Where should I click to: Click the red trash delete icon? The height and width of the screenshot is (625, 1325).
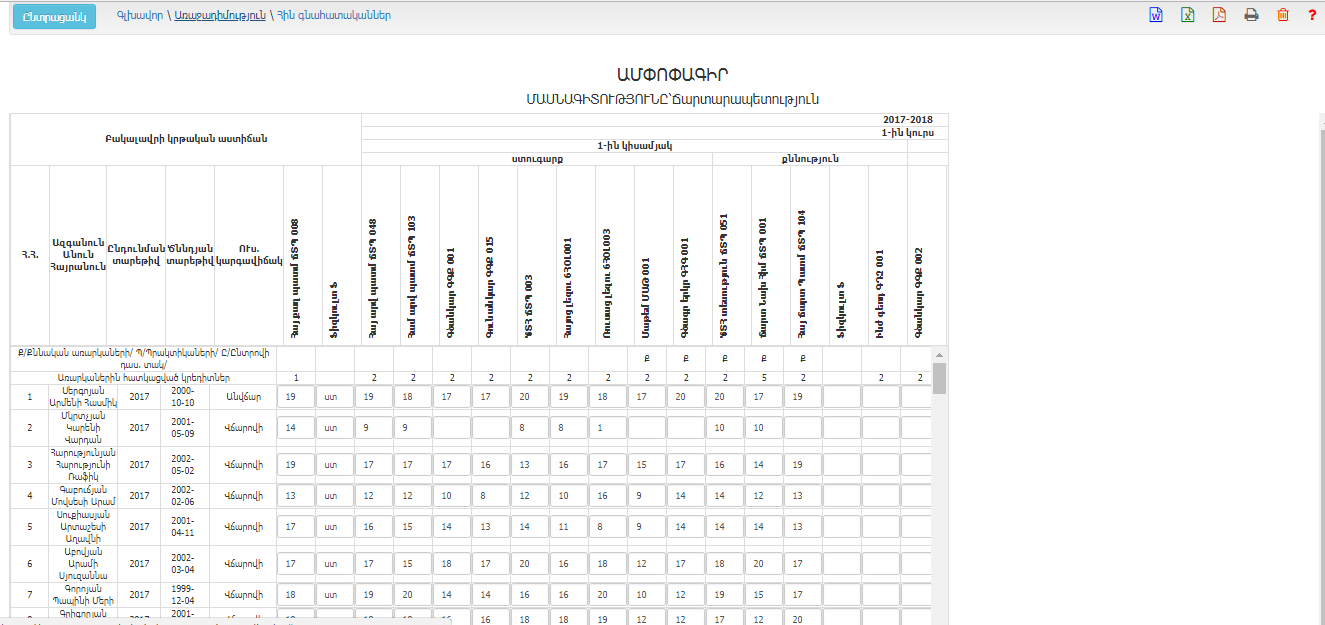click(x=1283, y=15)
